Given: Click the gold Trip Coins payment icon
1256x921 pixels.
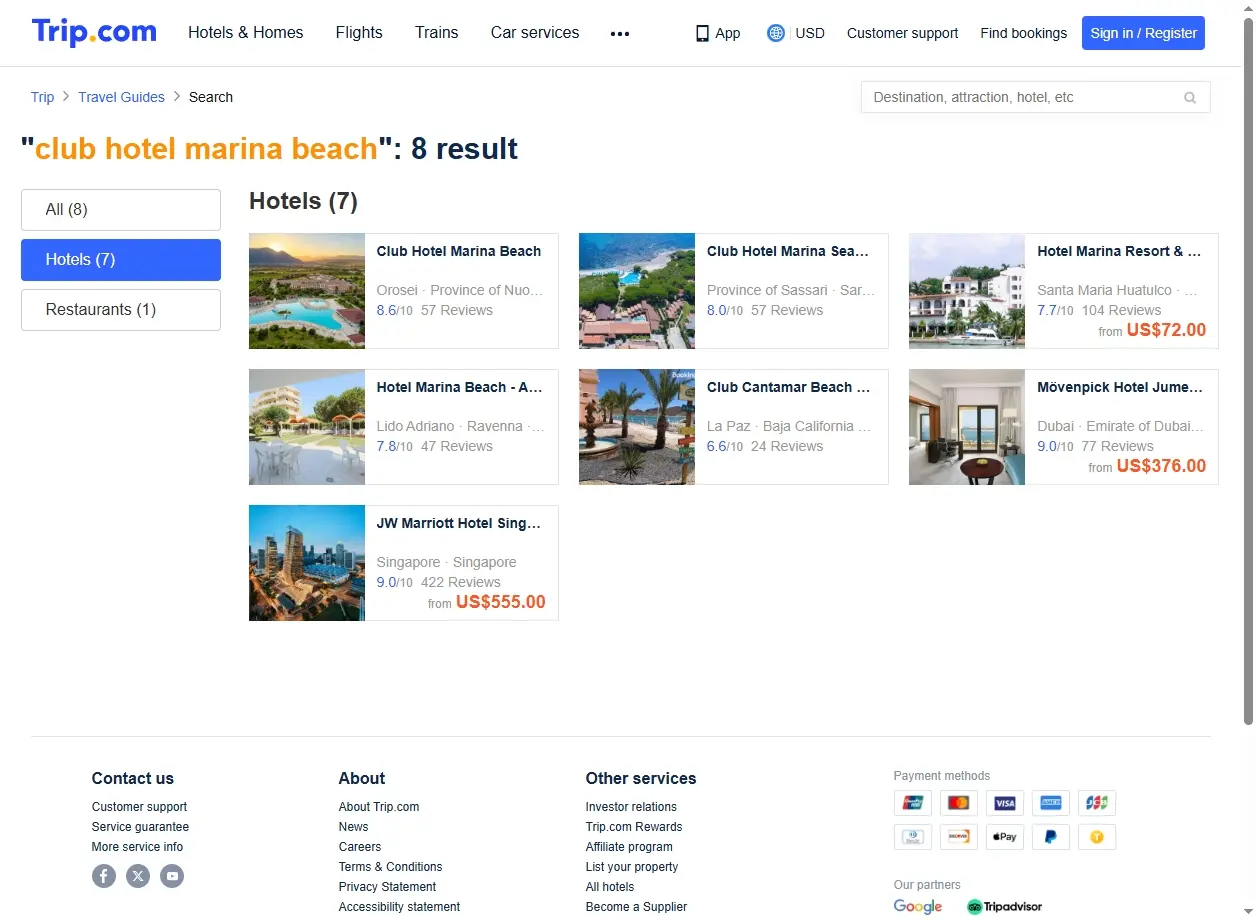Looking at the screenshot, I should click(1097, 837).
